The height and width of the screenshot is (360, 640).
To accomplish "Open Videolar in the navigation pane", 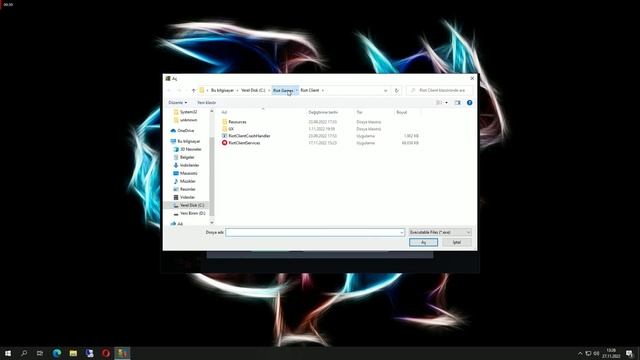I will [x=187, y=197].
